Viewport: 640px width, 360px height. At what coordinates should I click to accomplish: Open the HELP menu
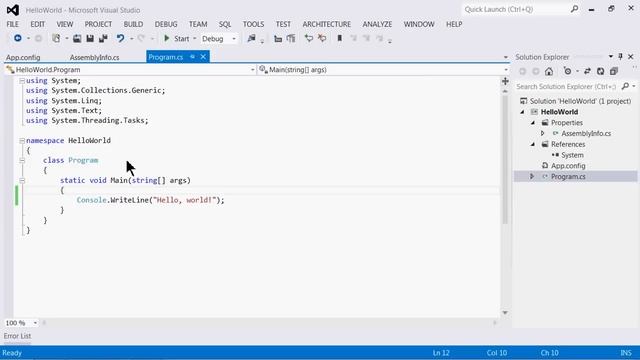[454, 24]
